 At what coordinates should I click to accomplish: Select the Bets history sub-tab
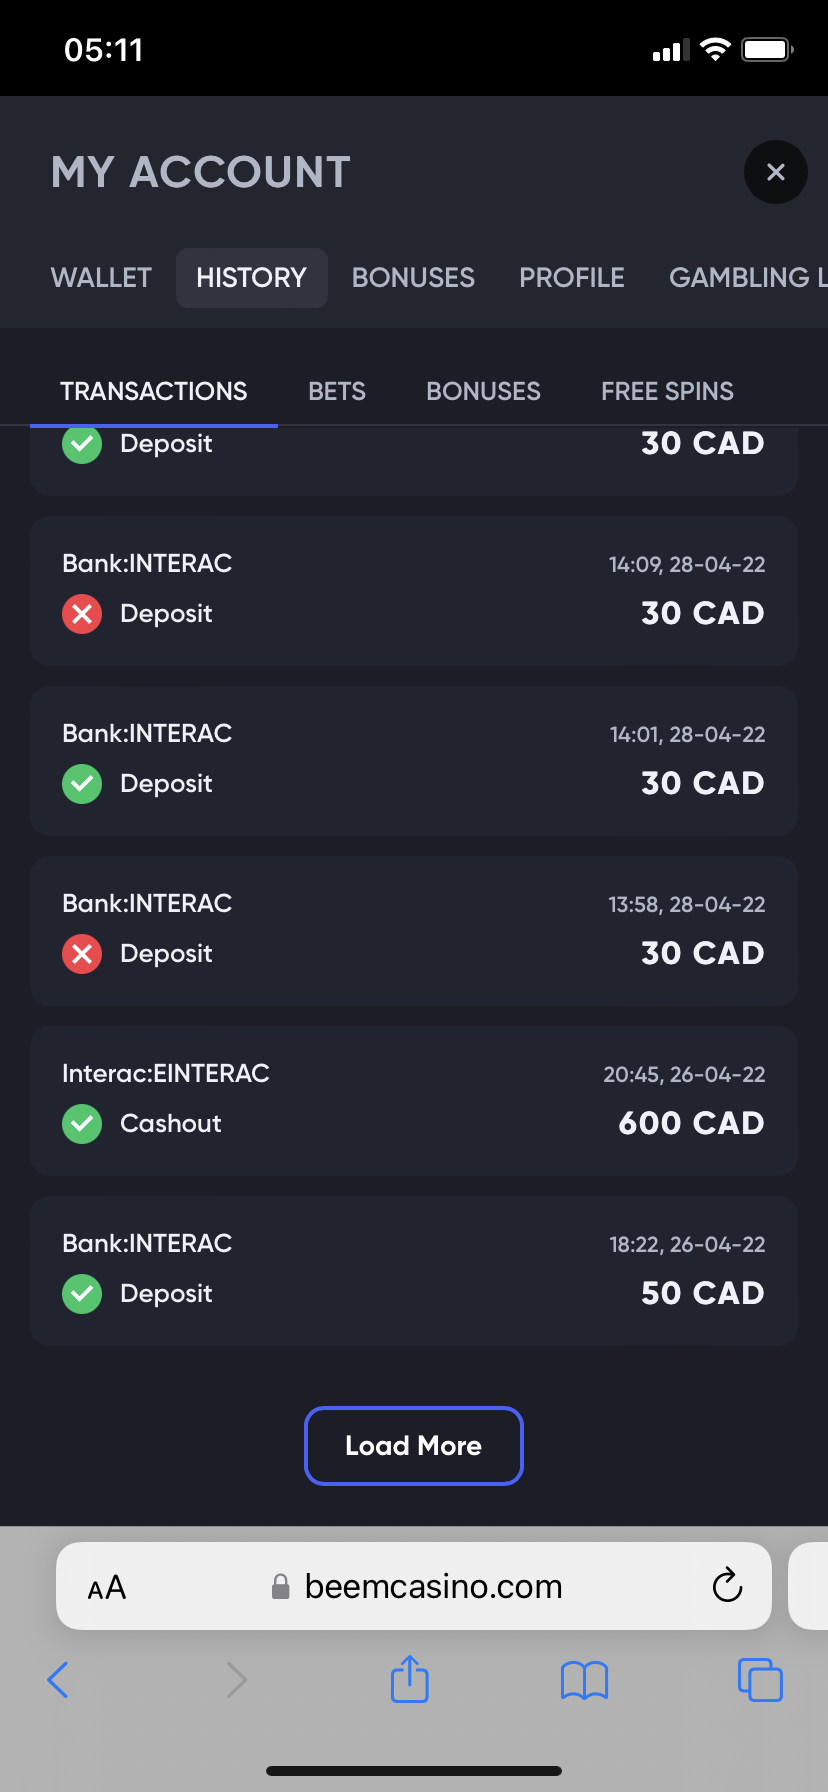click(x=337, y=391)
